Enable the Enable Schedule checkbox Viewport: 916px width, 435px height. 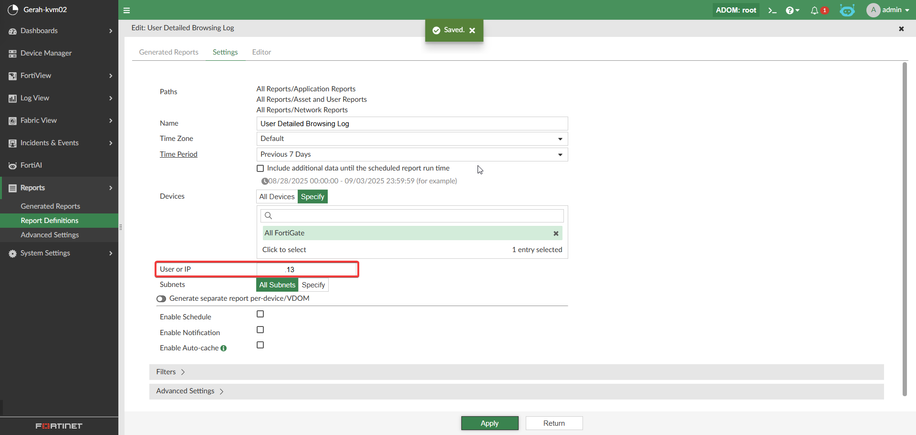pos(261,314)
